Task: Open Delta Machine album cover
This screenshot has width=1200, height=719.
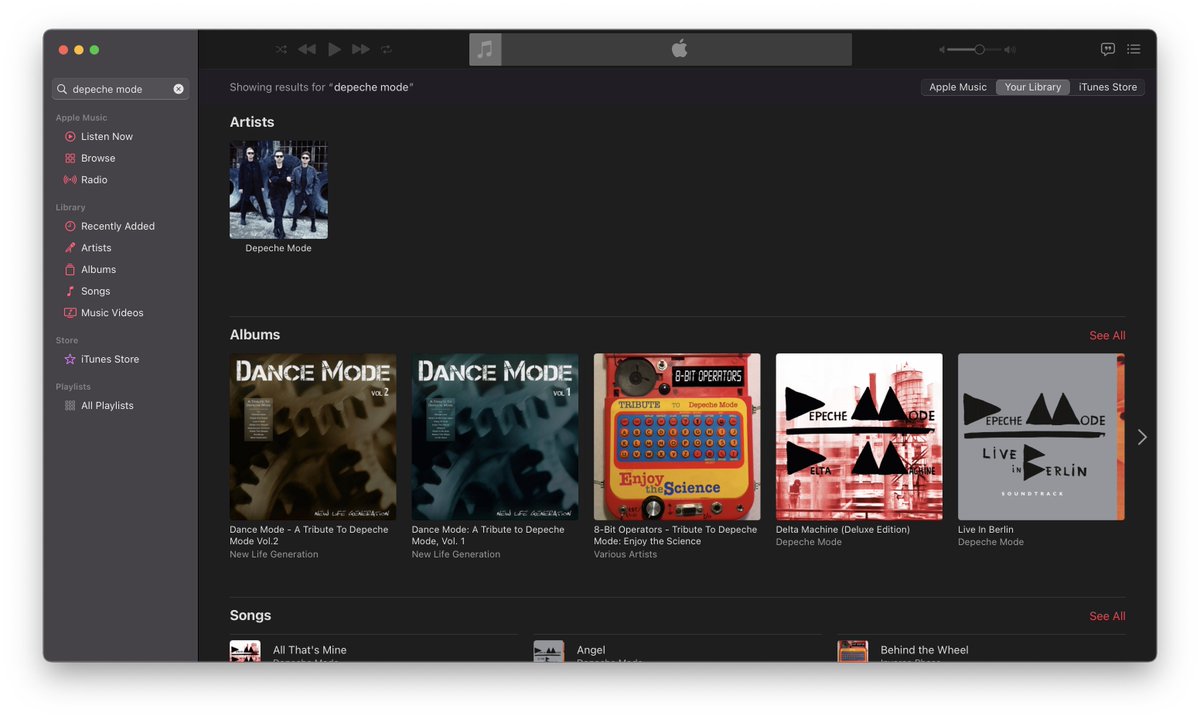Action: (x=859, y=437)
